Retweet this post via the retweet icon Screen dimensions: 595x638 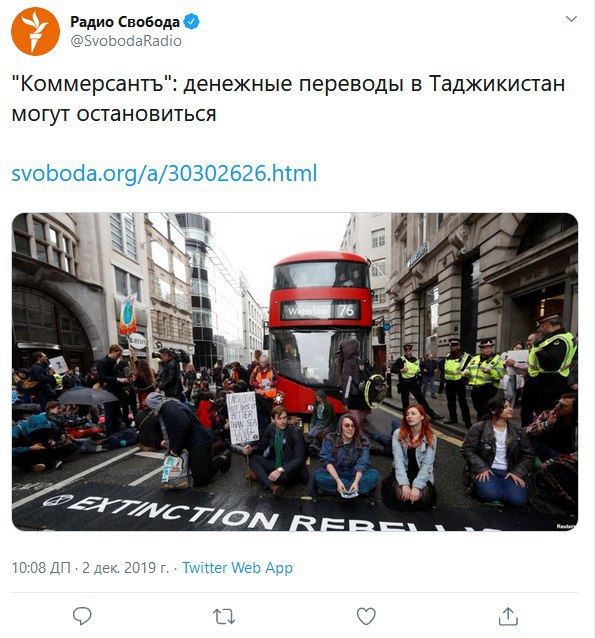[224, 616]
